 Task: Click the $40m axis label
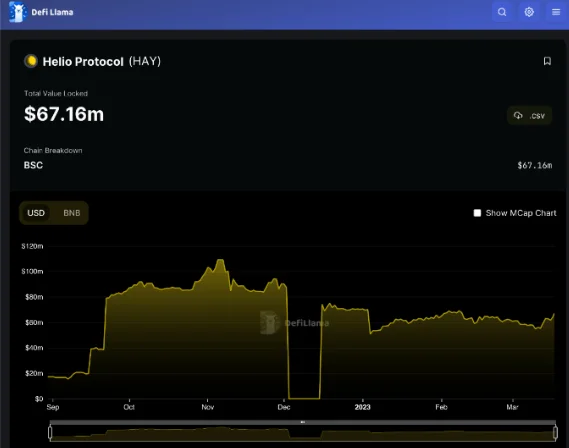[34, 348]
